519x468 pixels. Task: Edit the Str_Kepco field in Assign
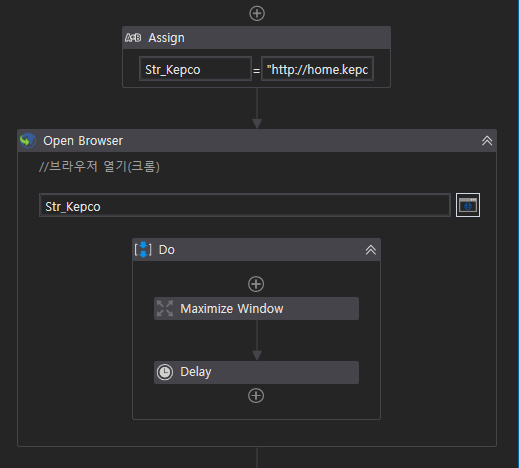(x=195, y=69)
